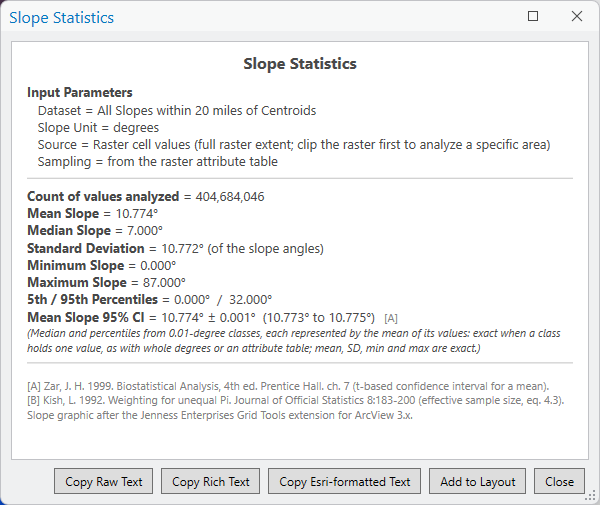The height and width of the screenshot is (505, 600).
Task: Click the 'Input Parameters' heading
Action: (80, 93)
